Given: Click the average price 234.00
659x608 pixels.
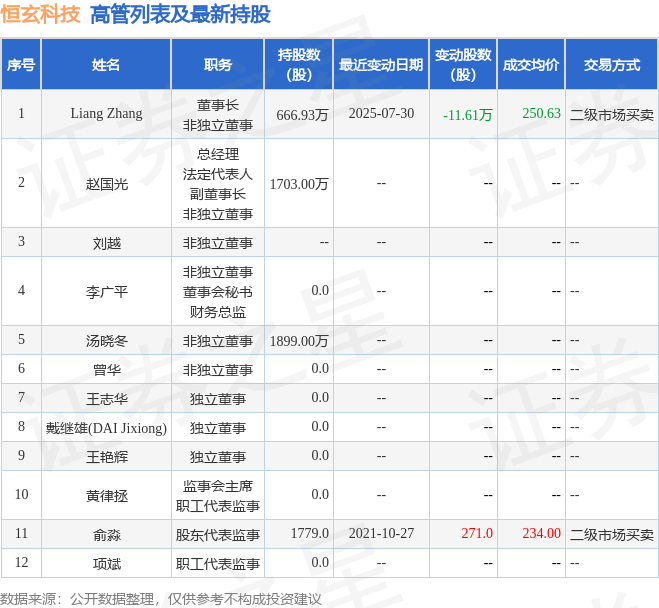Looking at the screenshot, I should (541, 533).
